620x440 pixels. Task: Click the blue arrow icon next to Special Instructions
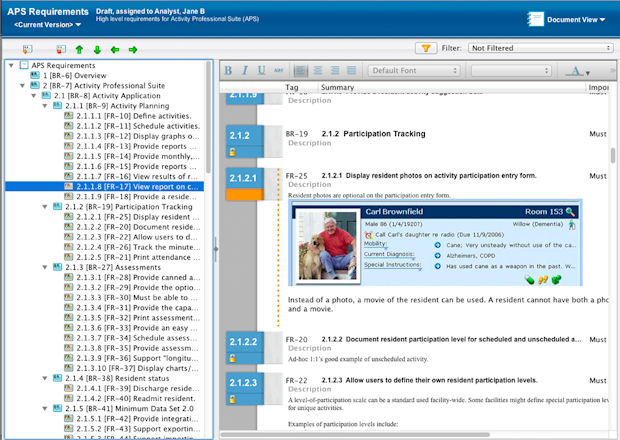pyautogui.click(x=437, y=266)
